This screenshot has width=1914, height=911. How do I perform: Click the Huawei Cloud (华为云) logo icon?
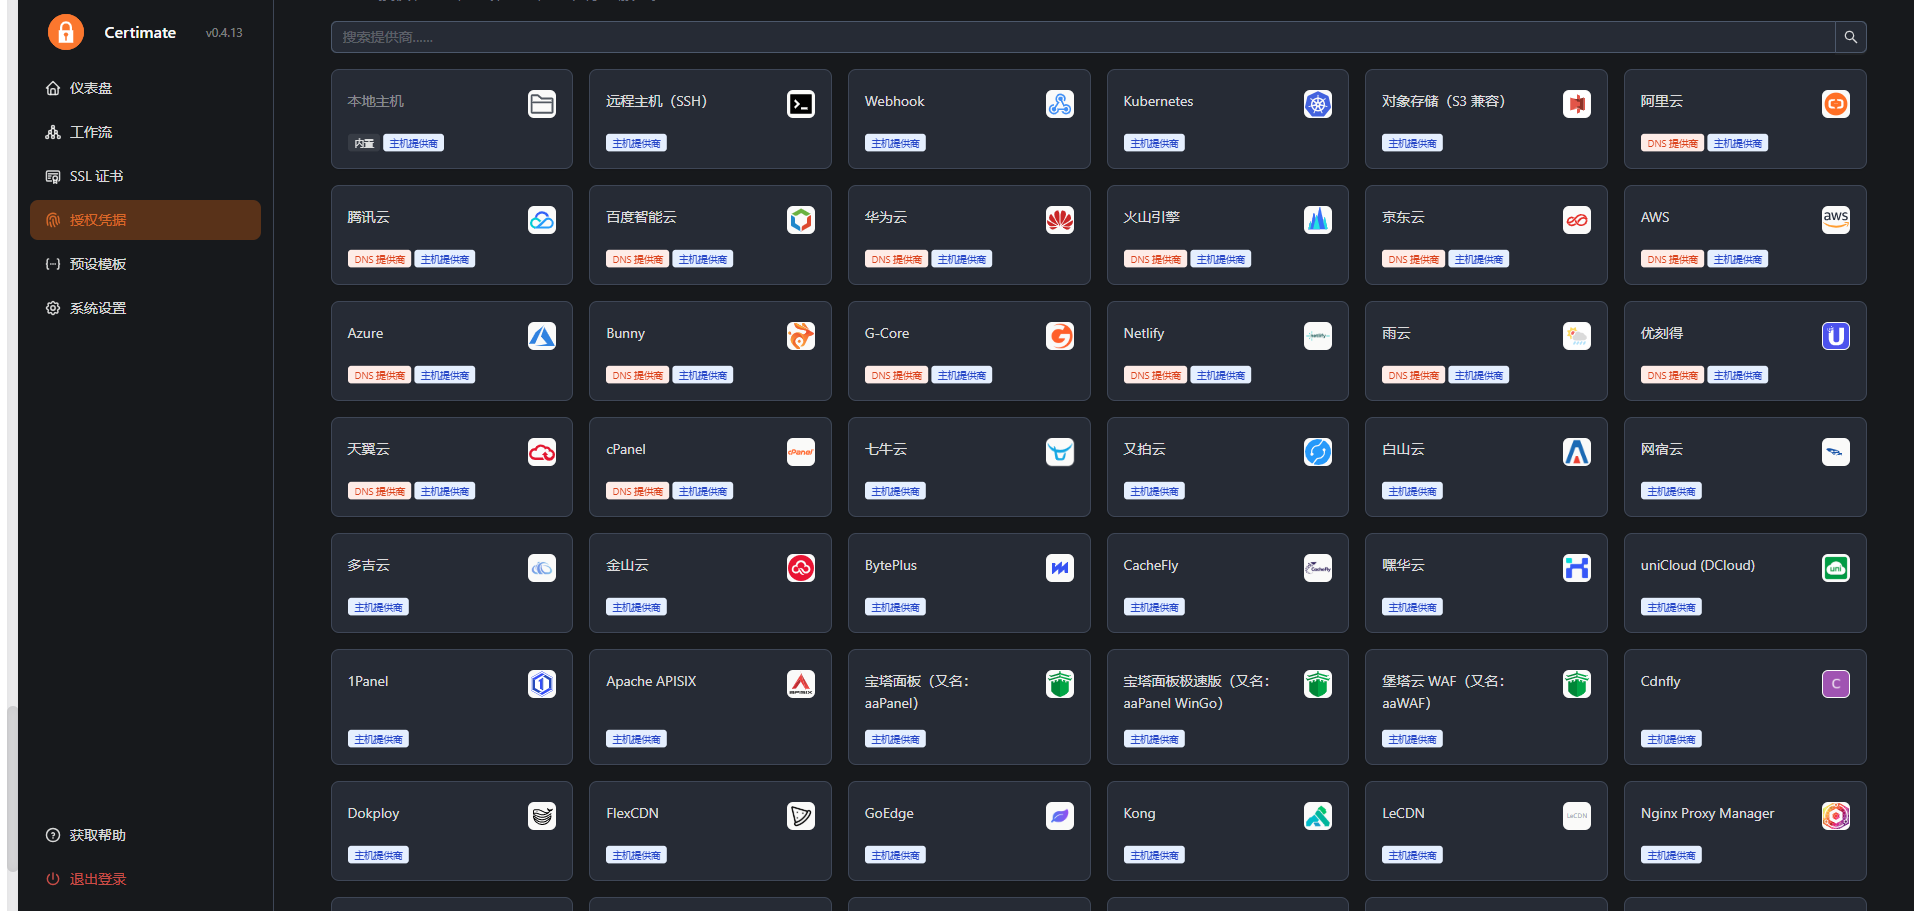pyautogui.click(x=1059, y=220)
